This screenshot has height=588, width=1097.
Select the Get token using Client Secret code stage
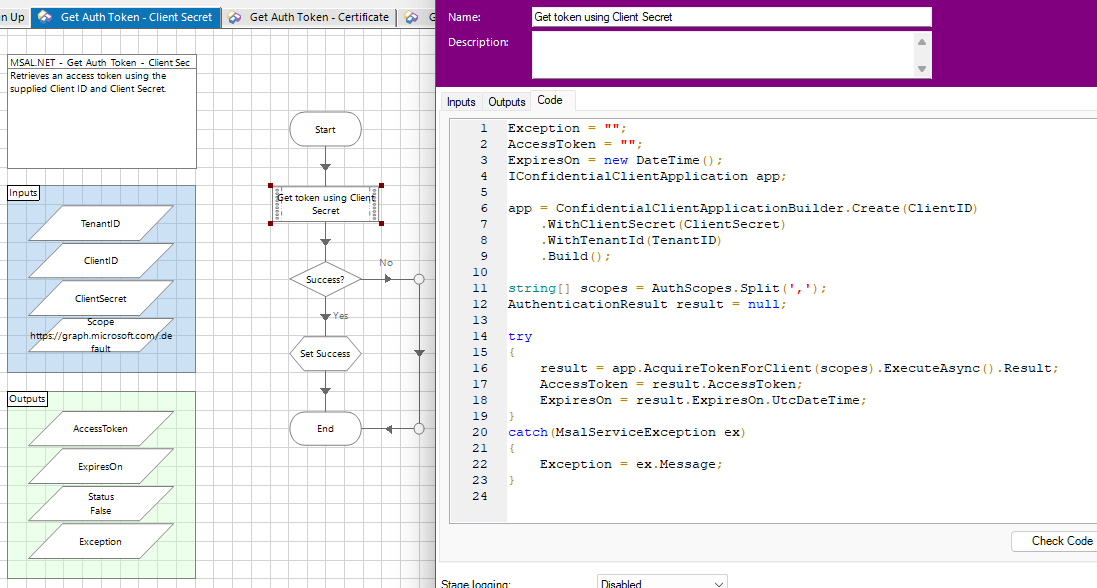(325, 204)
